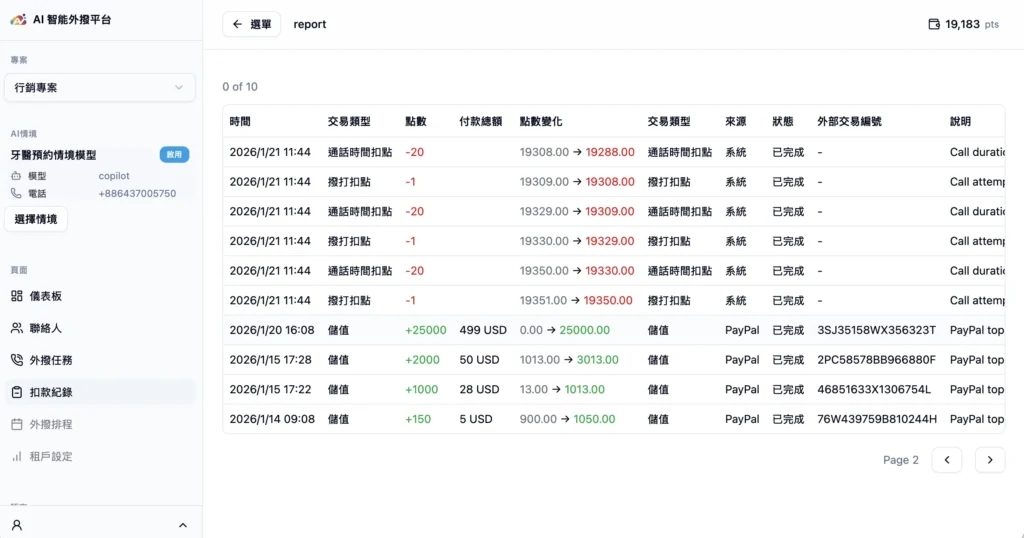Click transaction ID 2PC58578BB966880F
1024x538 pixels.
coord(876,360)
